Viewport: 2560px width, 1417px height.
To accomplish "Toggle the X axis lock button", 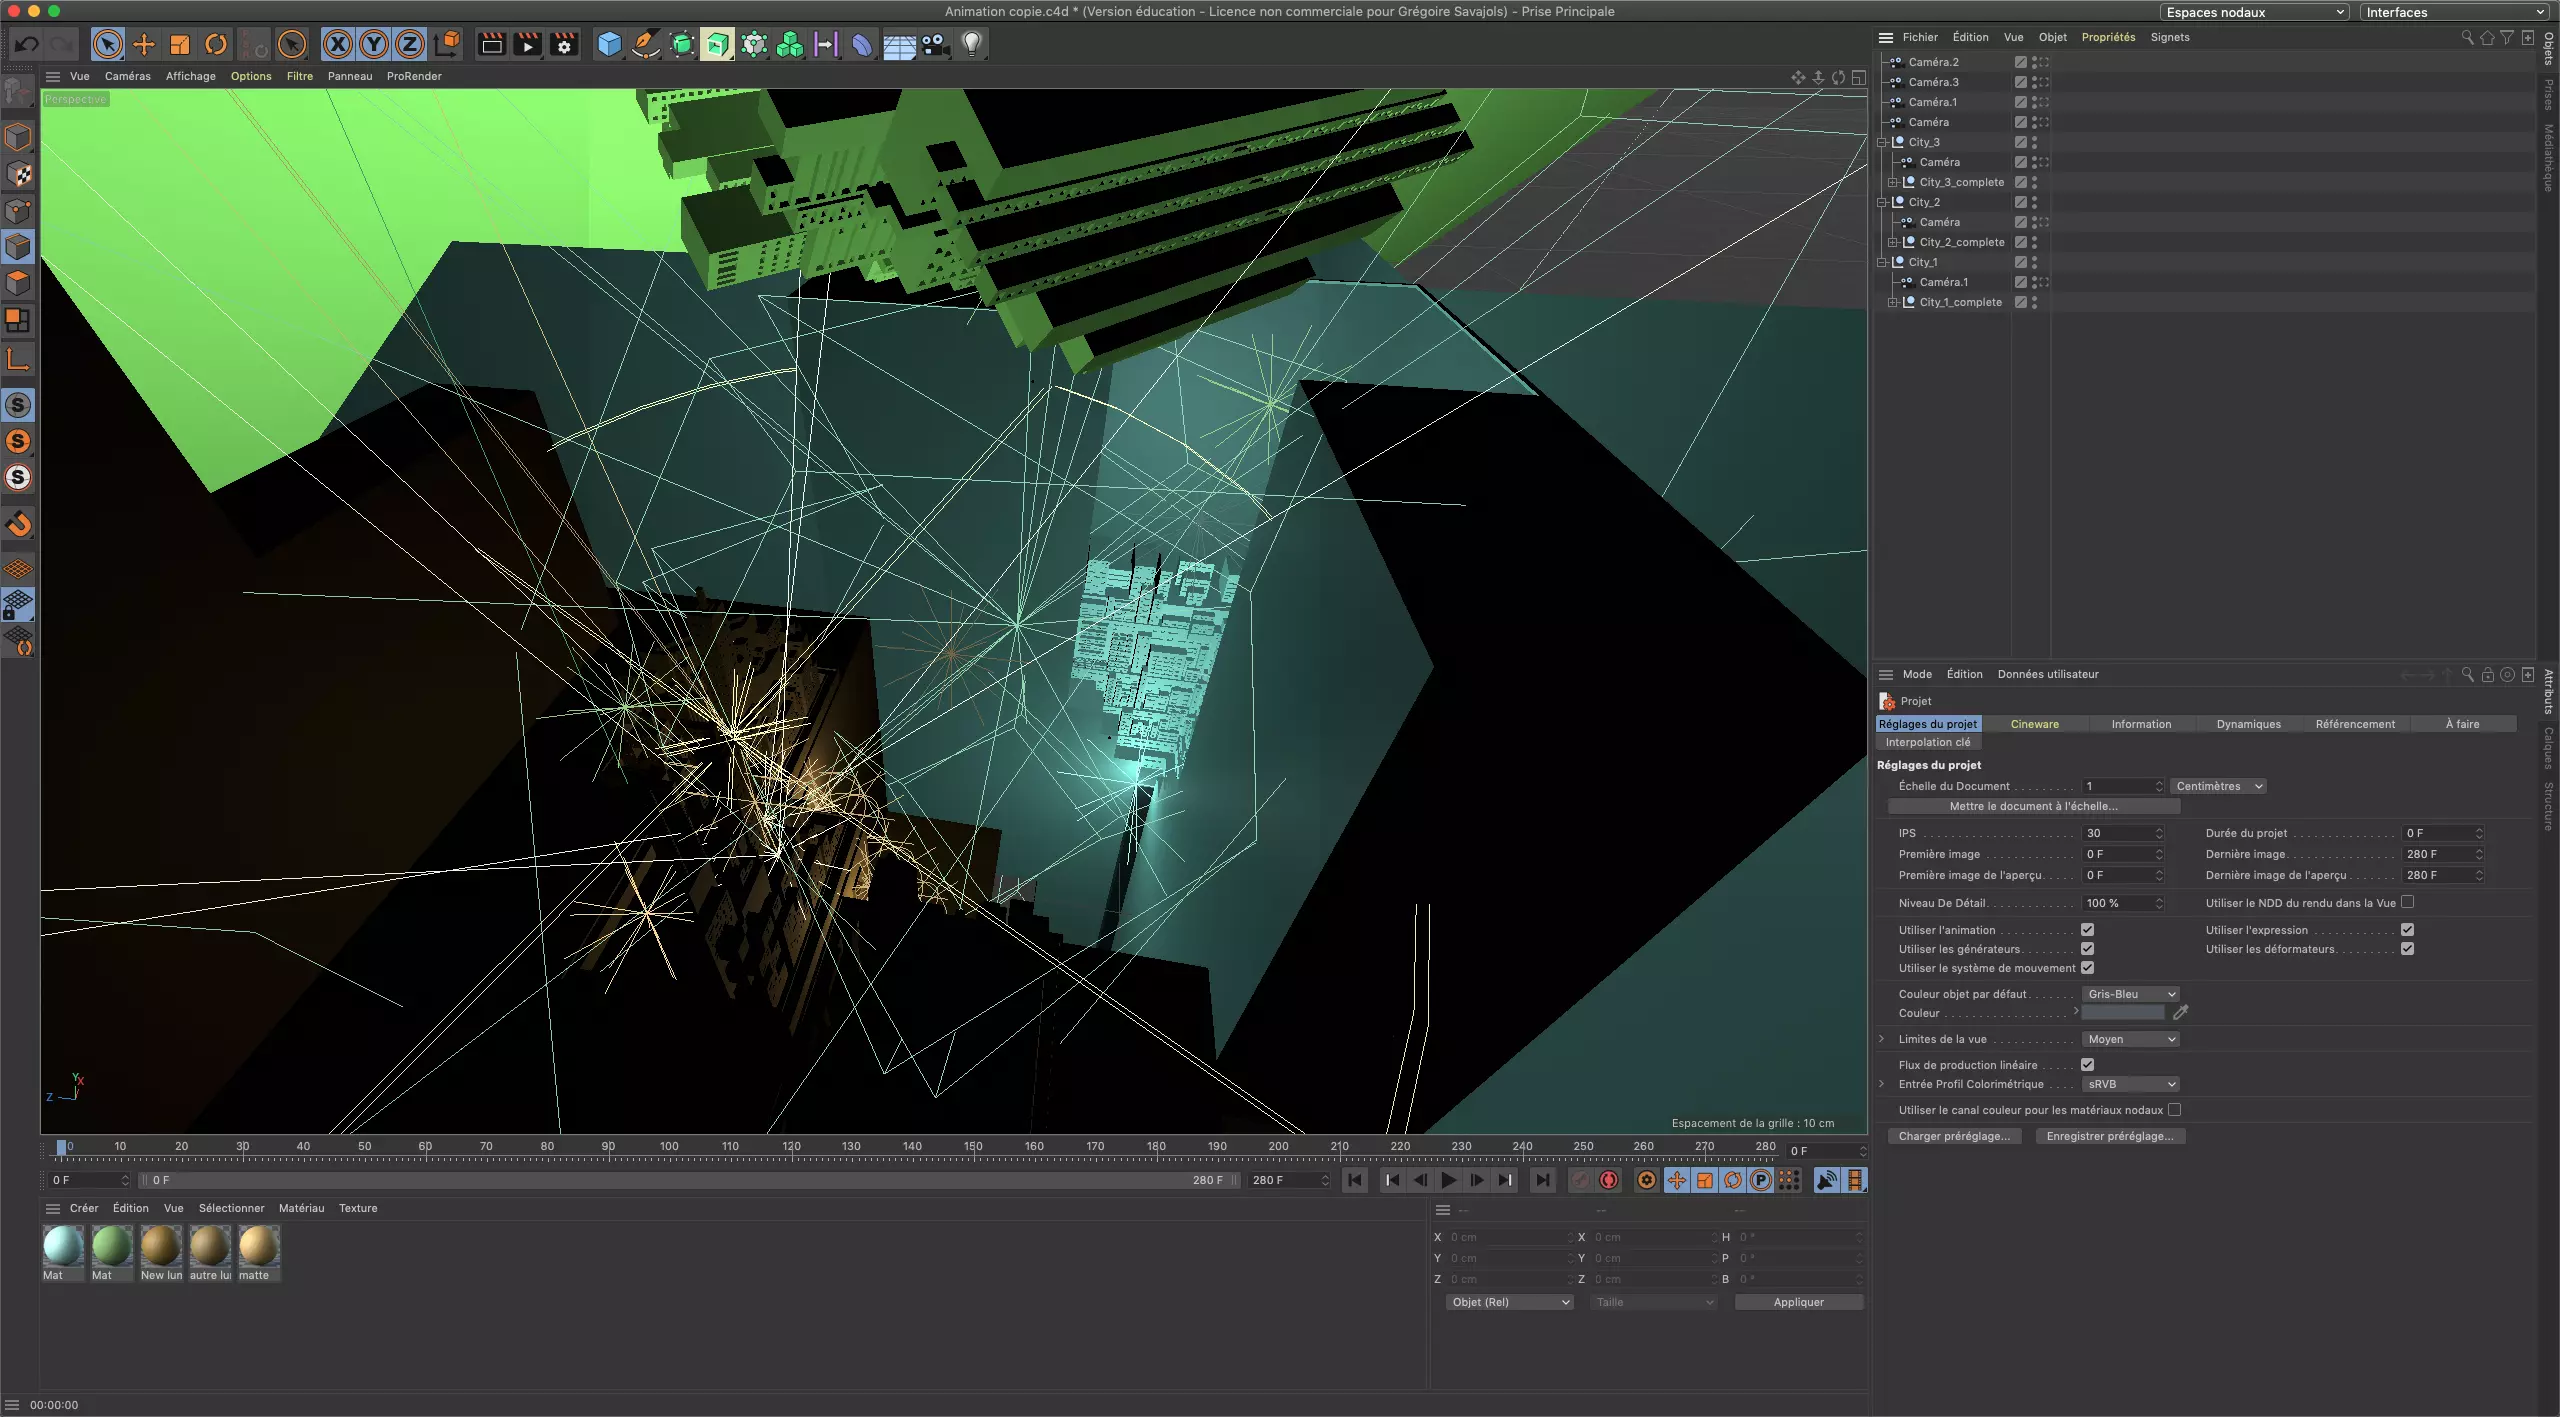I will click(338, 44).
